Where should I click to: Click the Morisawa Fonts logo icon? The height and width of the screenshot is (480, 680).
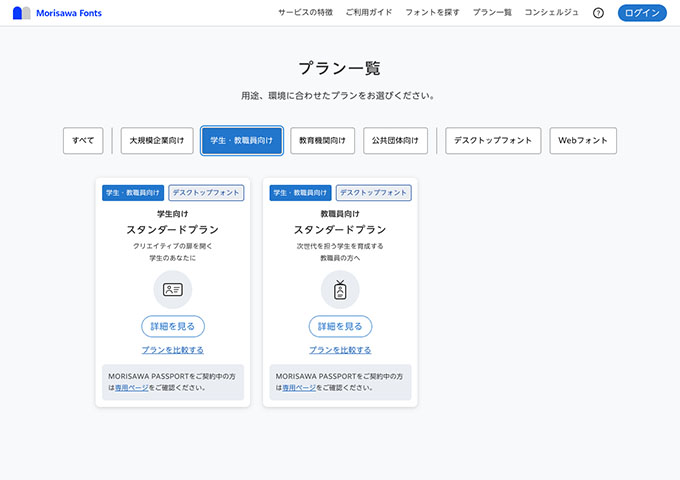(x=22, y=13)
